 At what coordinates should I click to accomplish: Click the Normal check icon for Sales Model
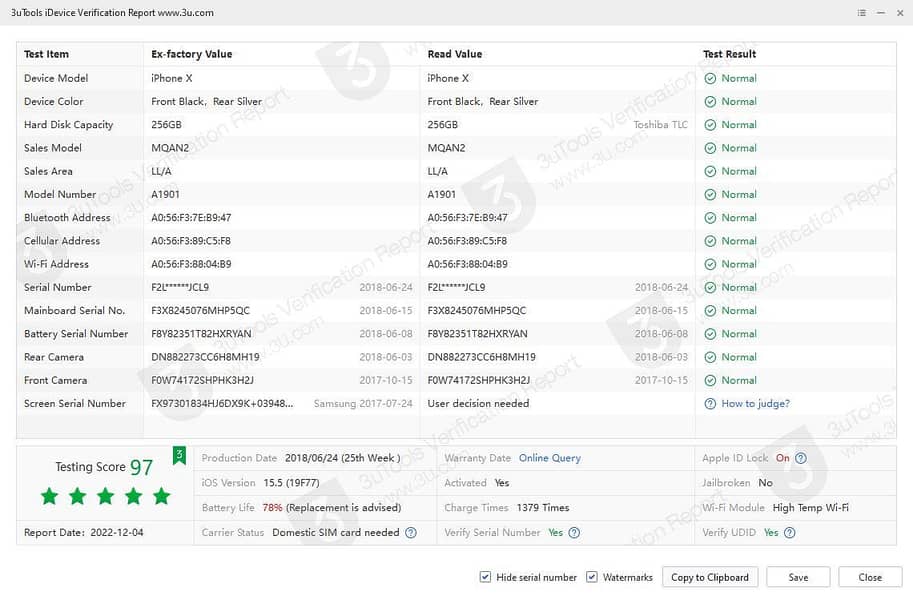pos(710,149)
